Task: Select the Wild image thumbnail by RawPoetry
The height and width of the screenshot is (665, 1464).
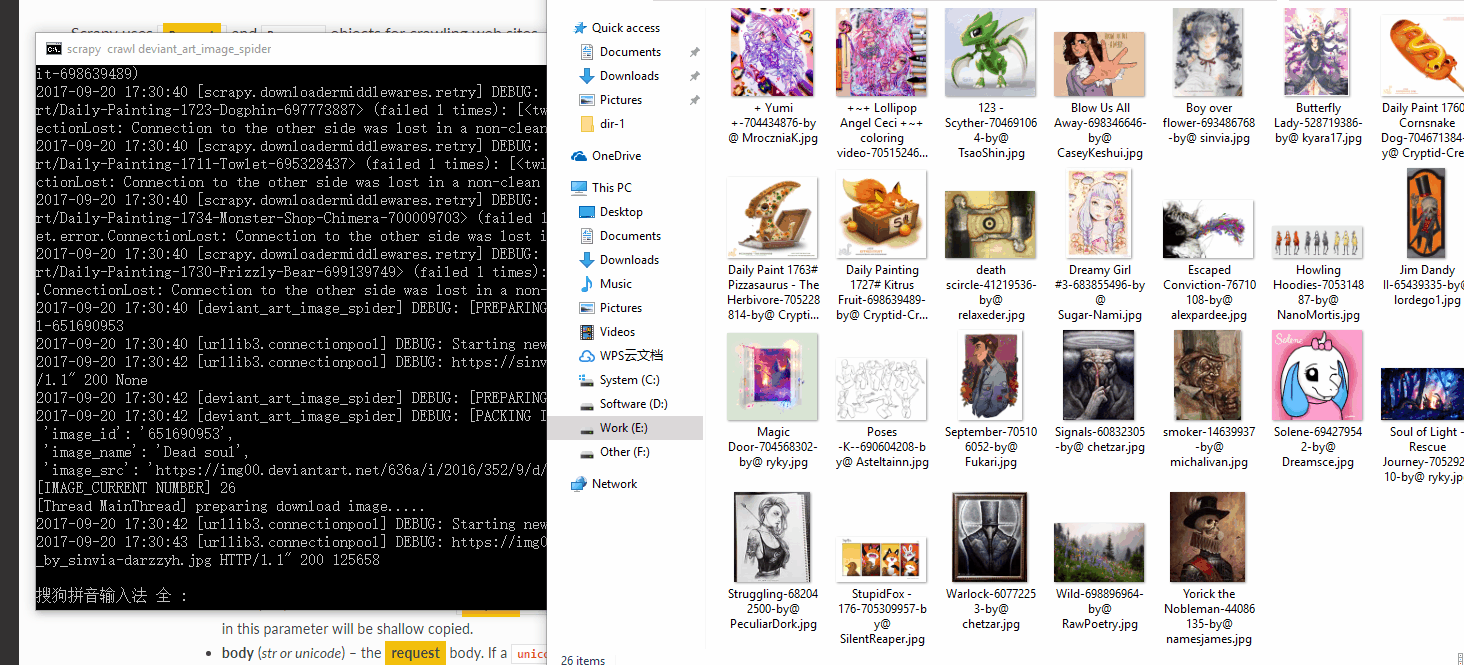Action: click(1100, 552)
